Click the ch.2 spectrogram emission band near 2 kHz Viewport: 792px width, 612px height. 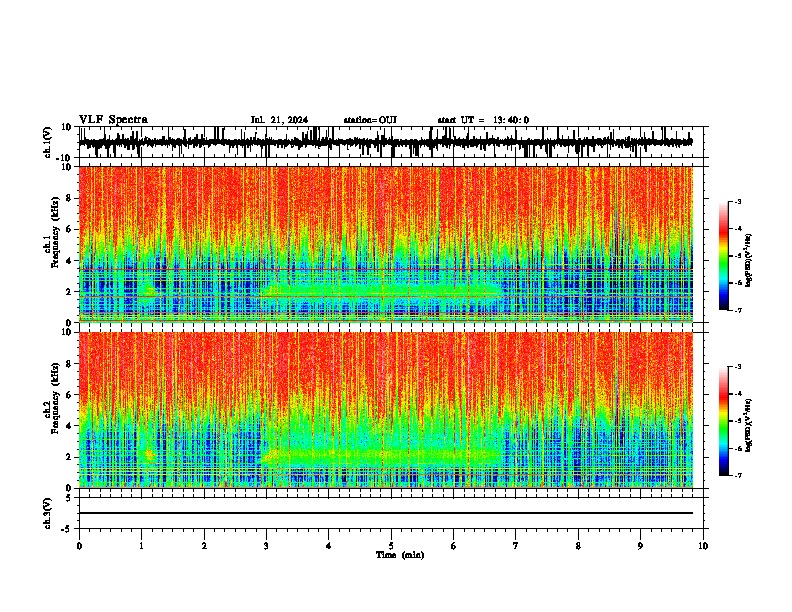(382, 457)
